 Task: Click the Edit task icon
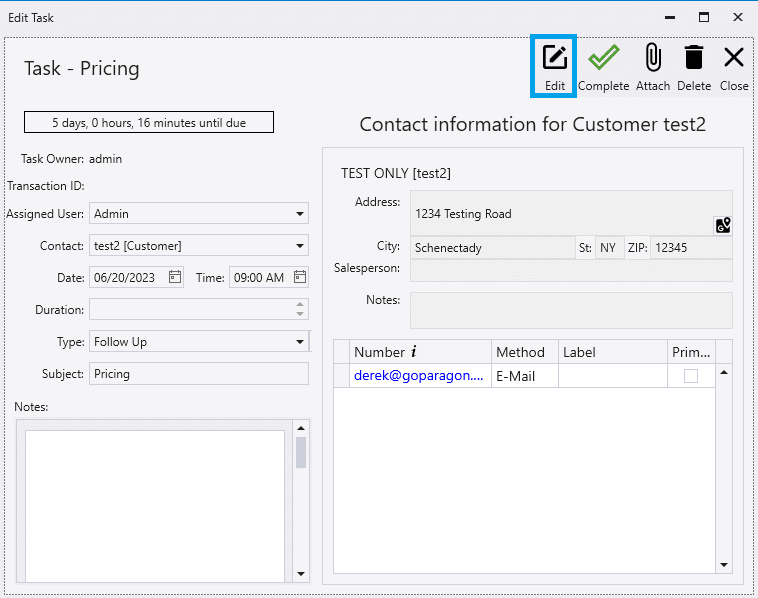click(554, 58)
